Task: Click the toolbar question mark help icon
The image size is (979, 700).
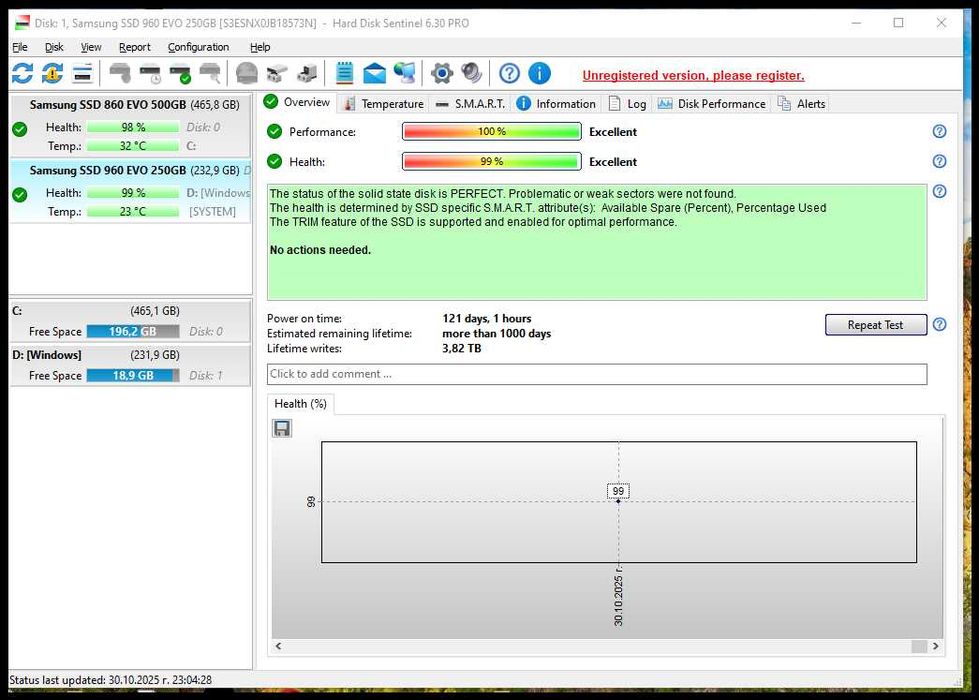Action: 509,74
